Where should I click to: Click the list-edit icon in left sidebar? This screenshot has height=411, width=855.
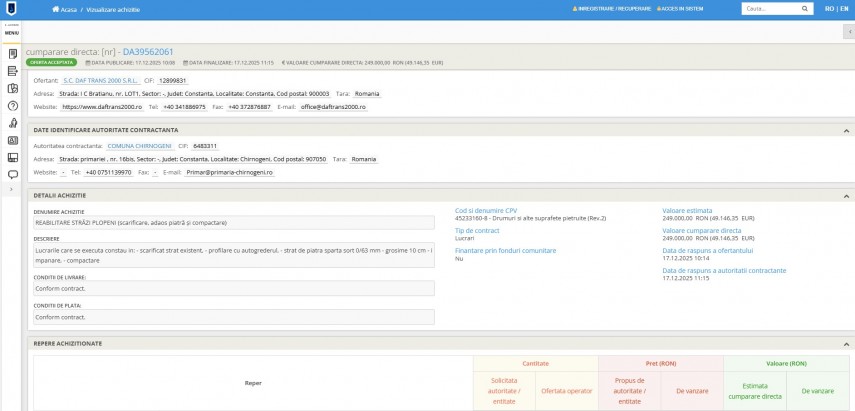[x=12, y=70]
